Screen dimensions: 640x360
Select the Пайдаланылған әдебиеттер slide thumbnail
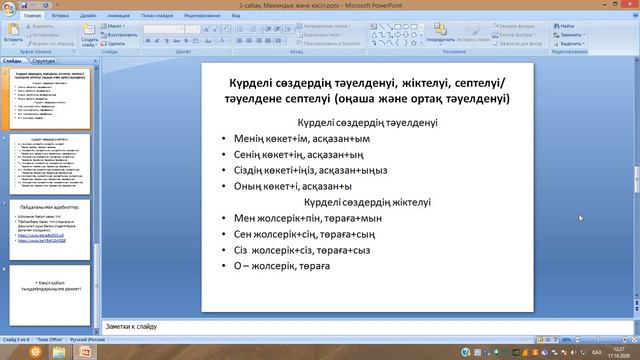(50, 230)
